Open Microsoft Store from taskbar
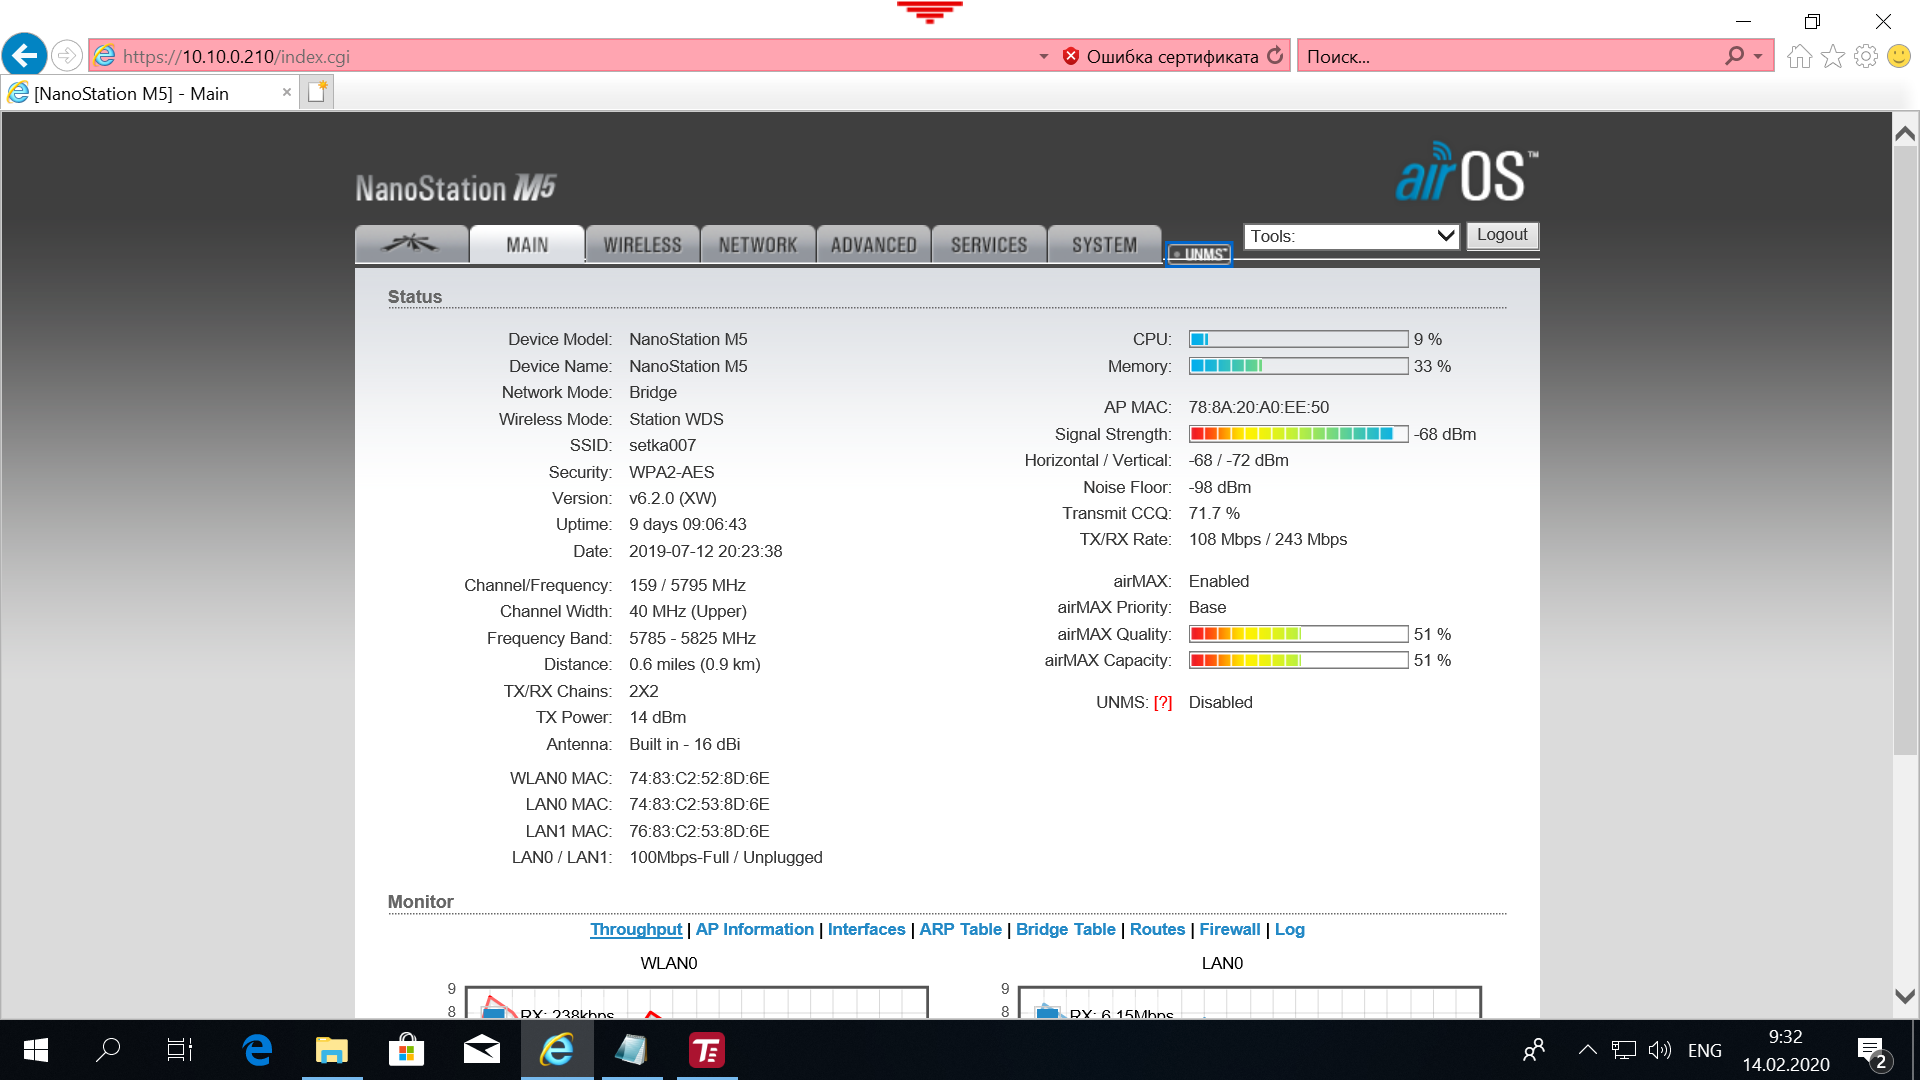Viewport: 1920px width, 1080px height. point(407,1050)
